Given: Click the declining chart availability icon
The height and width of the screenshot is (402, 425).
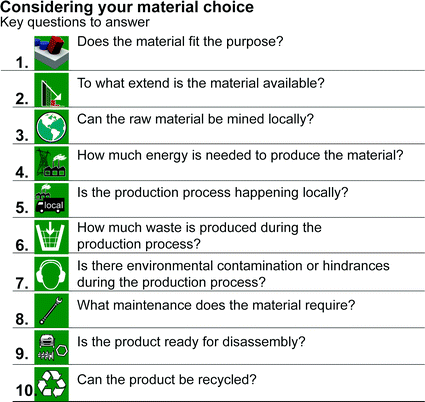Looking at the screenshot, I should pos(51,90).
